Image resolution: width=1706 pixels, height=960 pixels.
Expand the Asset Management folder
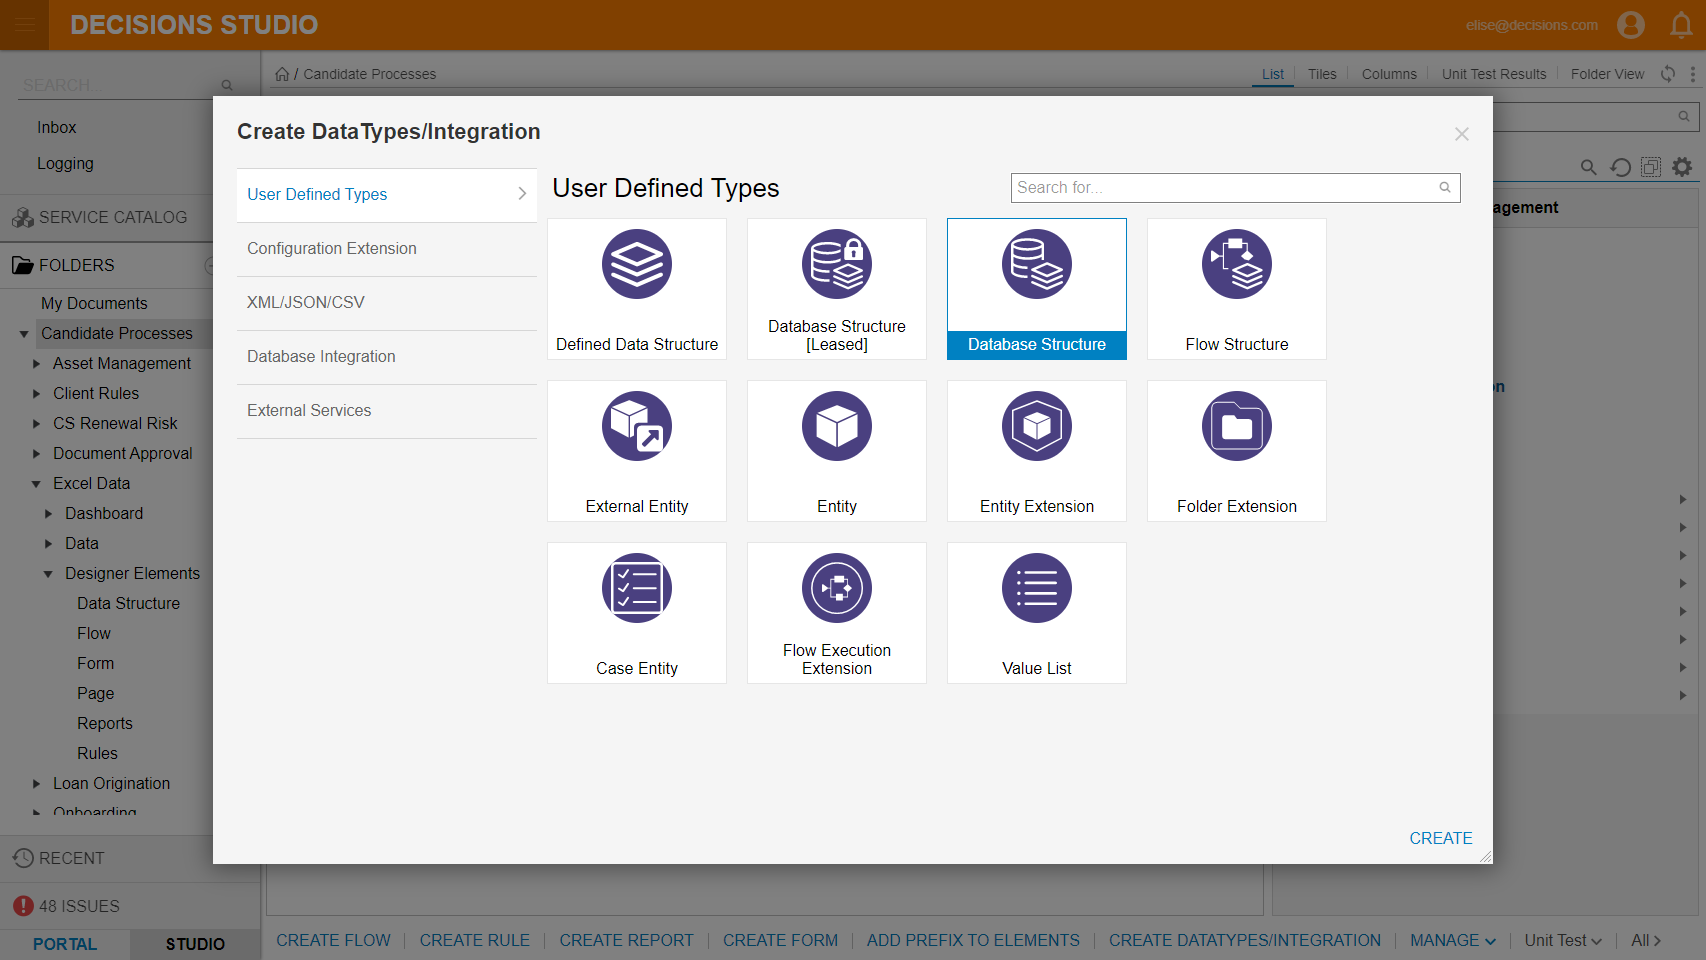coord(36,364)
